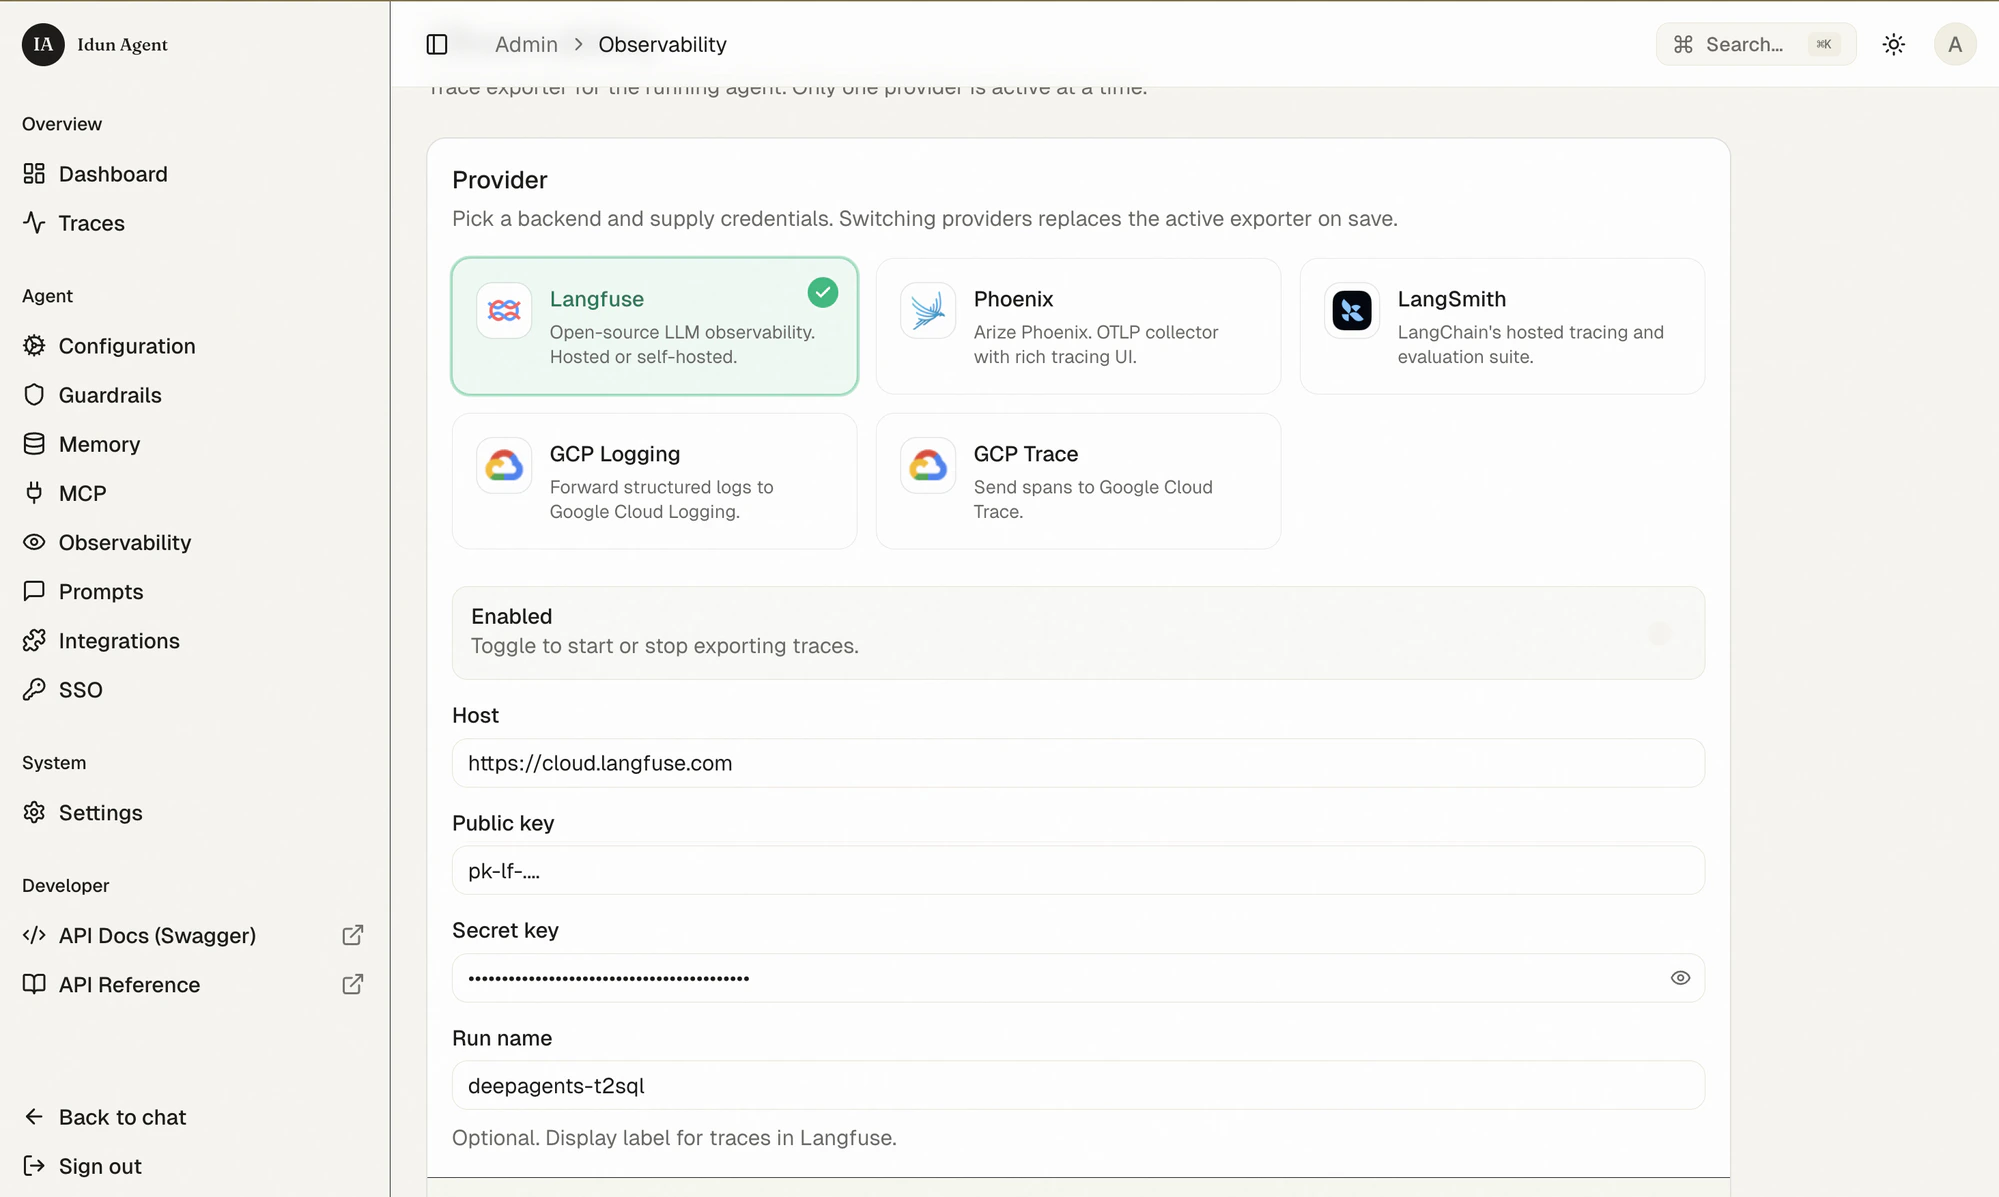Click 'Toggle to start or stop exporting traces.'
1999x1197 pixels.
(x=664, y=646)
